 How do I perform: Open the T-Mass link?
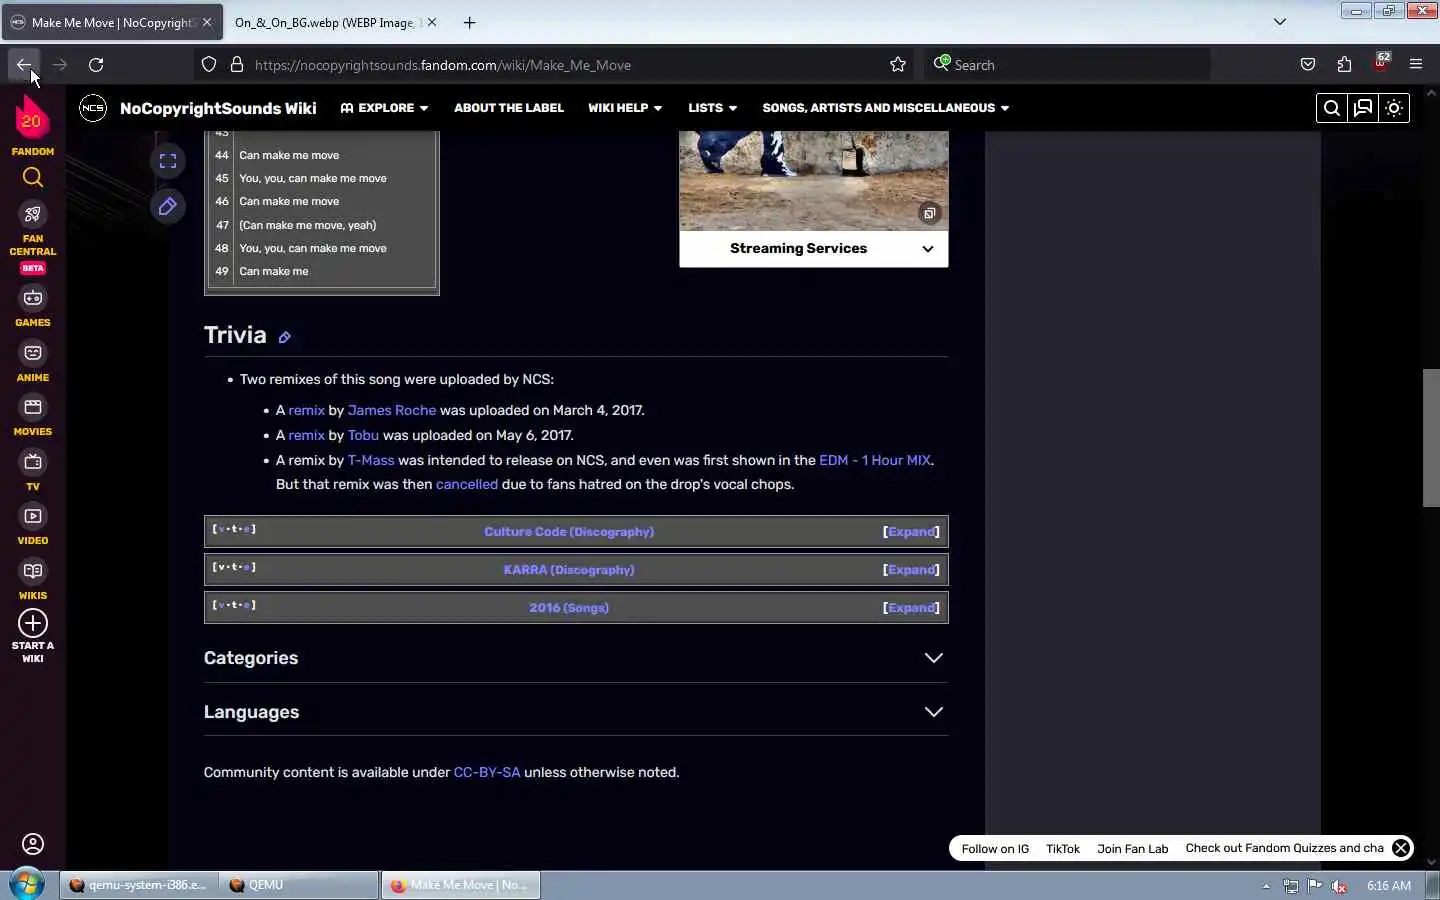point(371,460)
